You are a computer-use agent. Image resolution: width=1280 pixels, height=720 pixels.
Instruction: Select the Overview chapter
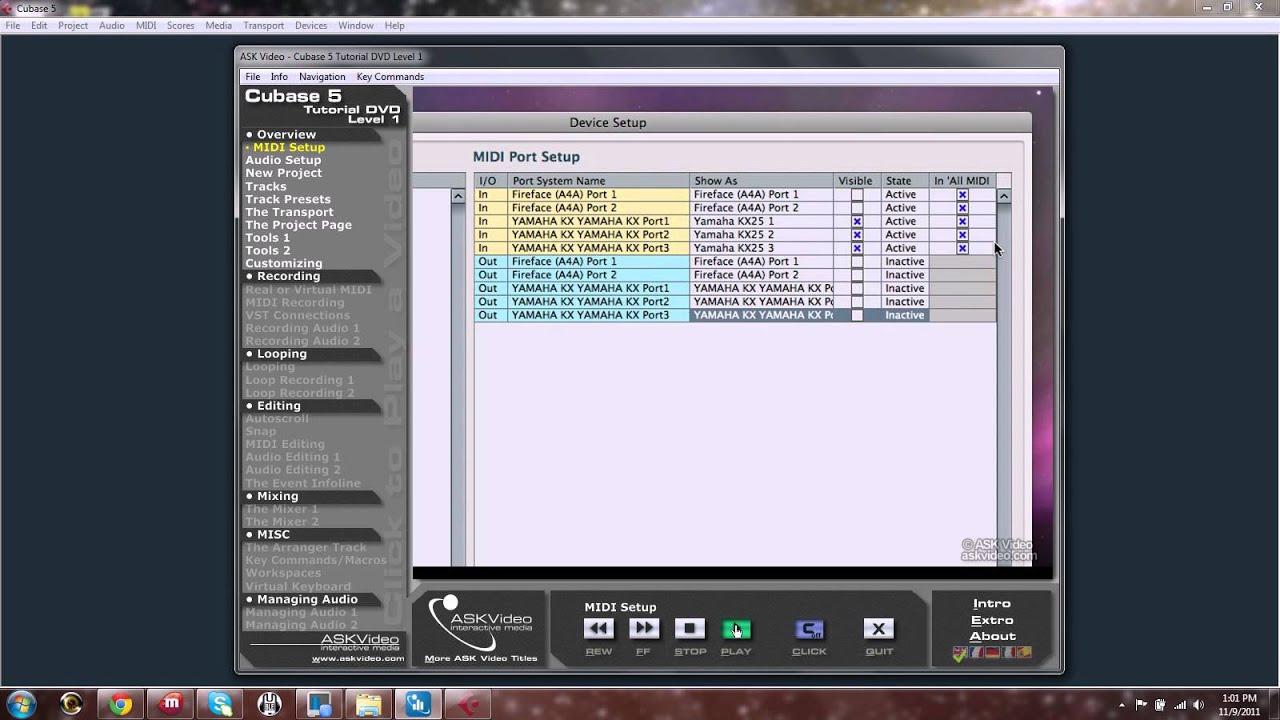[286, 134]
